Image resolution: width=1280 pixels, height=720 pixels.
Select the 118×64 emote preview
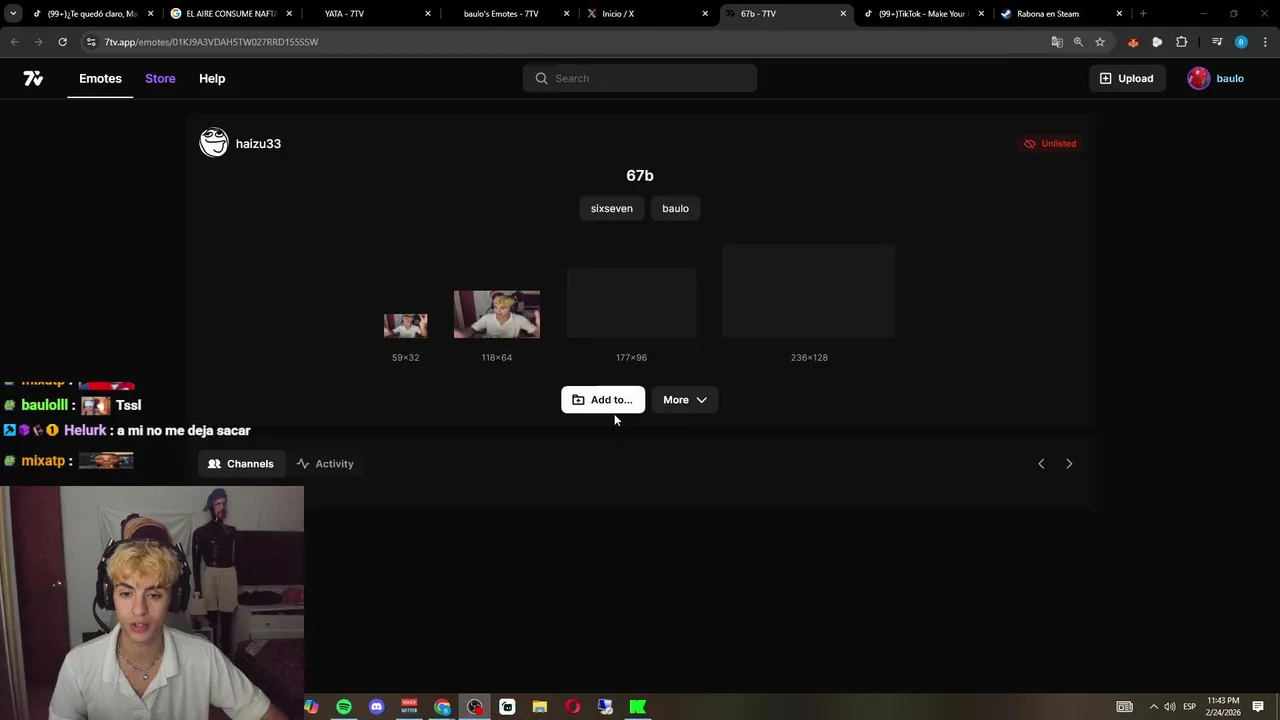[x=497, y=314]
